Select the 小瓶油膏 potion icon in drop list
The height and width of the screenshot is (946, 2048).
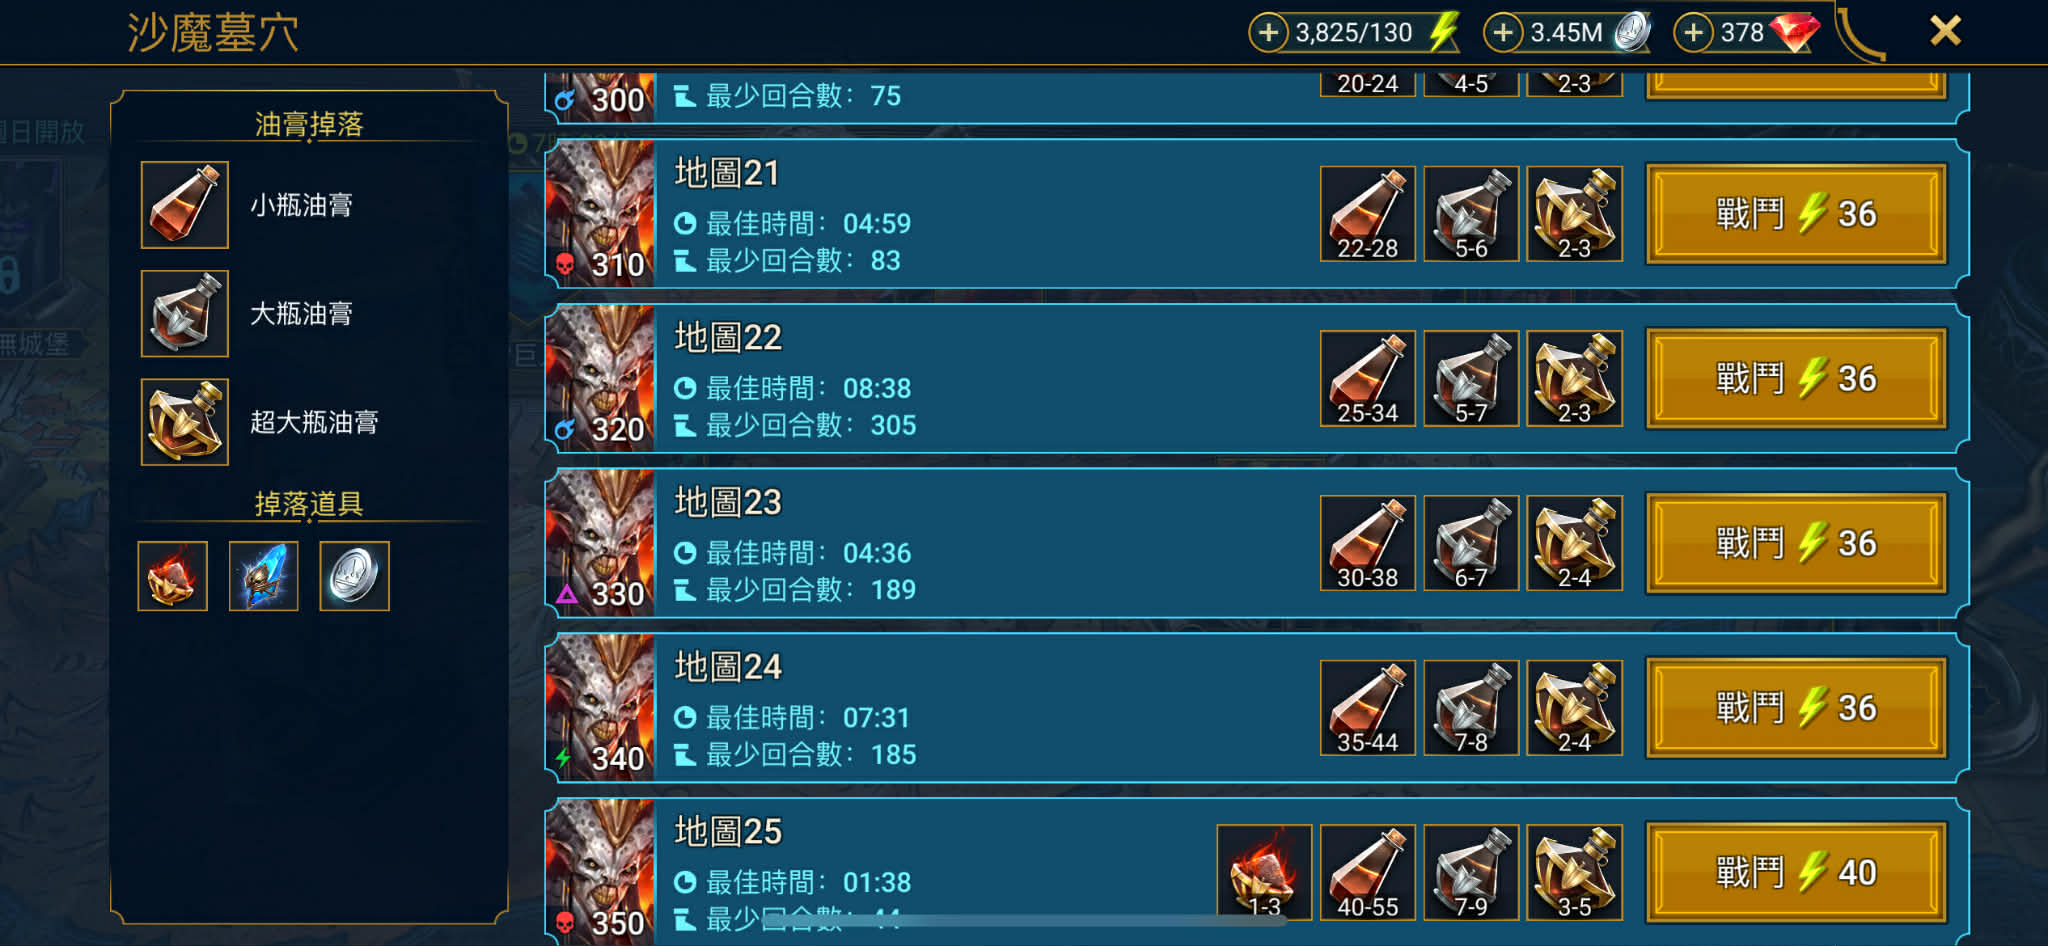coord(185,205)
